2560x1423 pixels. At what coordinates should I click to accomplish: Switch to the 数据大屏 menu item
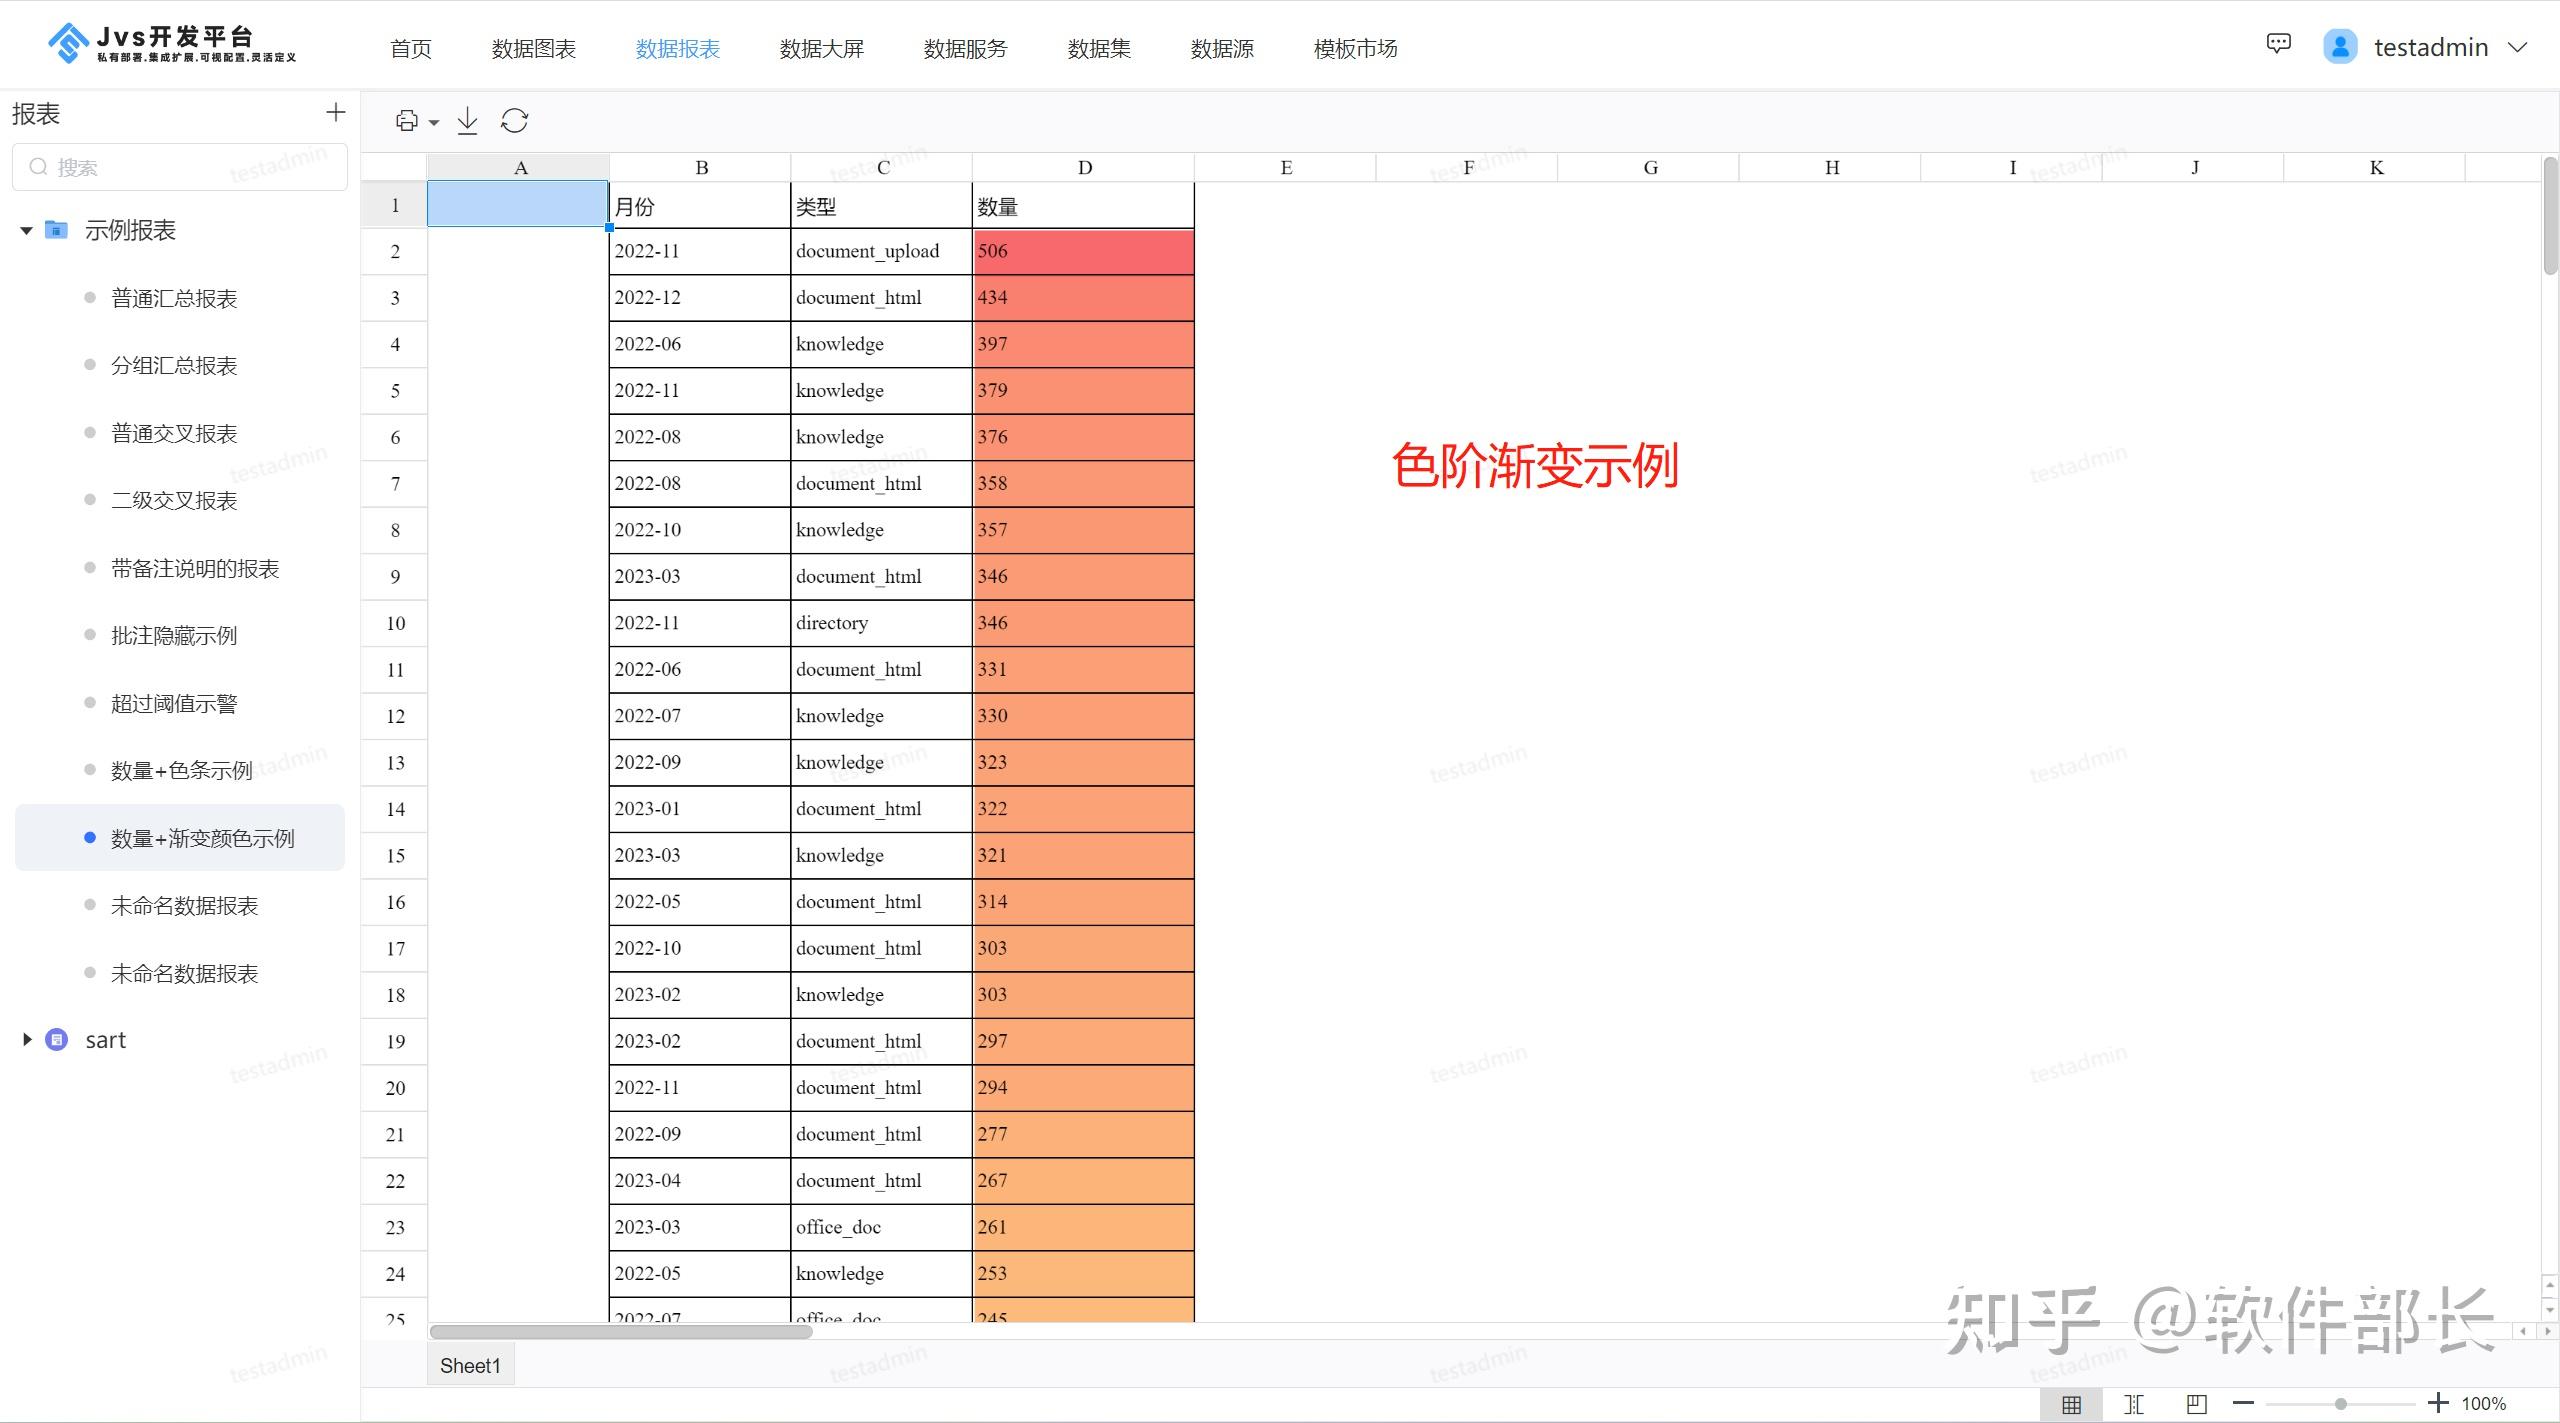coord(821,48)
